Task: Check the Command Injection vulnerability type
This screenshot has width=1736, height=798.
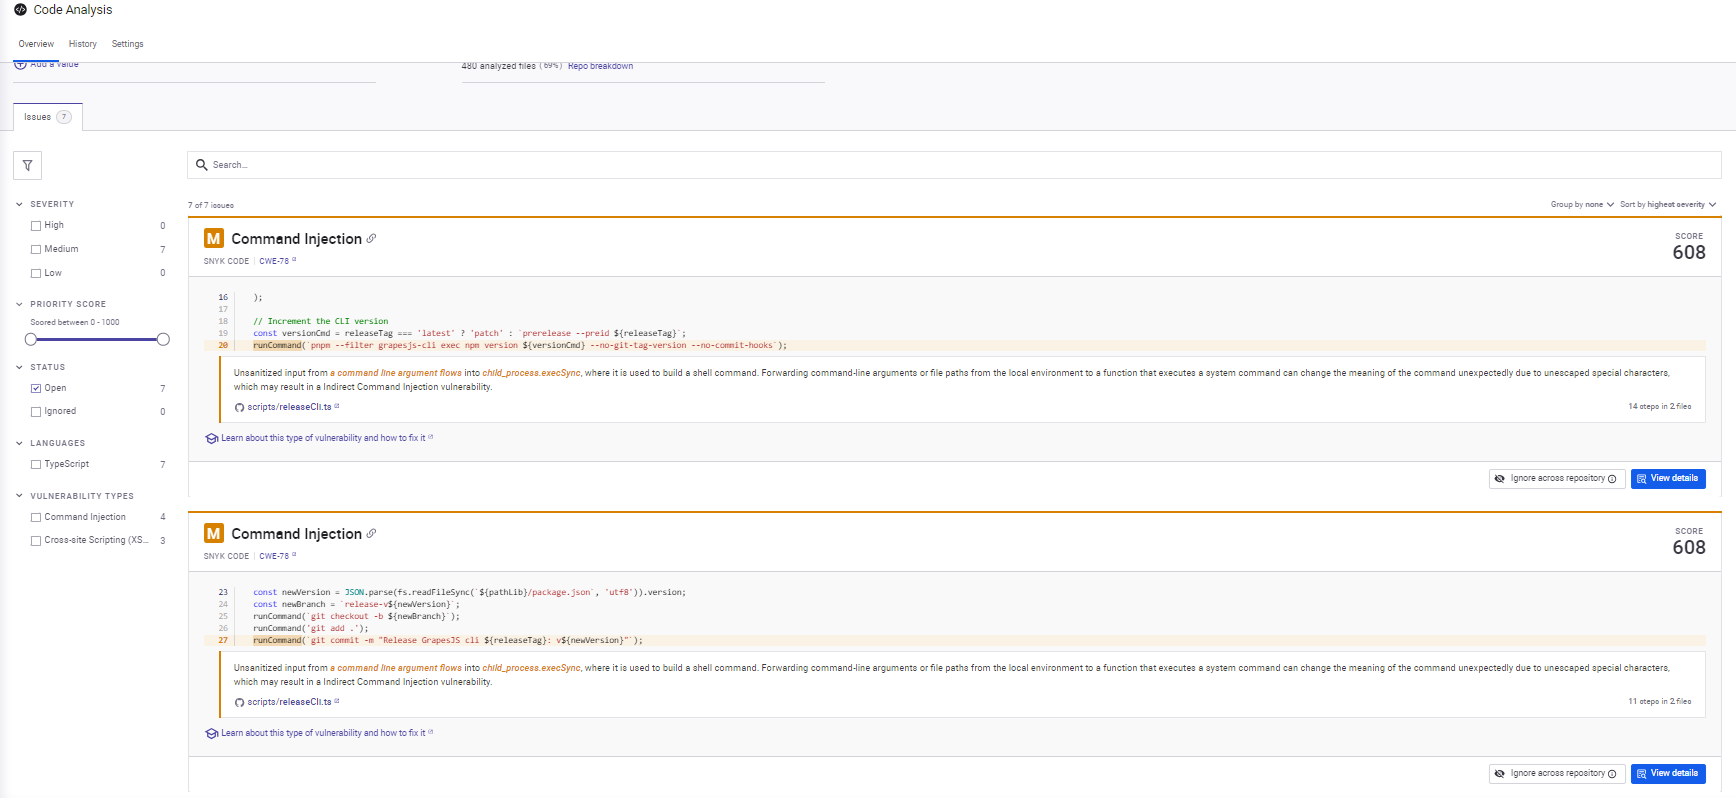Action: 36,517
